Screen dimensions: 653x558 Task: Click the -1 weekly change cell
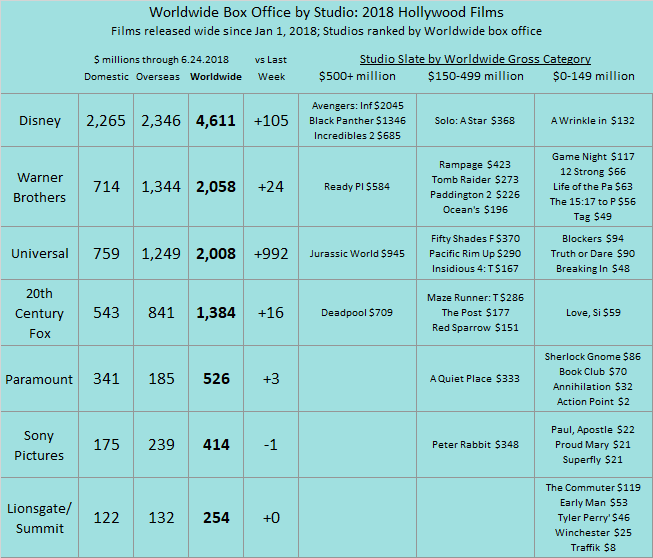tap(271, 445)
